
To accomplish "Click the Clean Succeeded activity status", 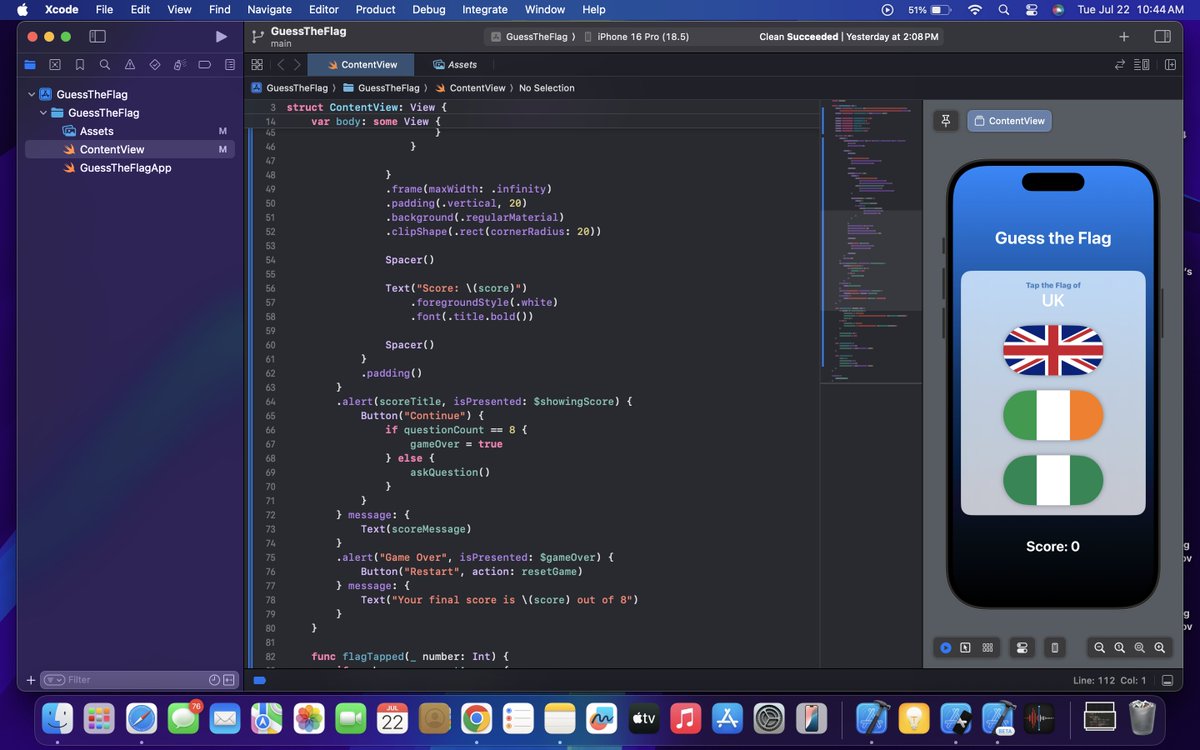I will [x=849, y=37].
